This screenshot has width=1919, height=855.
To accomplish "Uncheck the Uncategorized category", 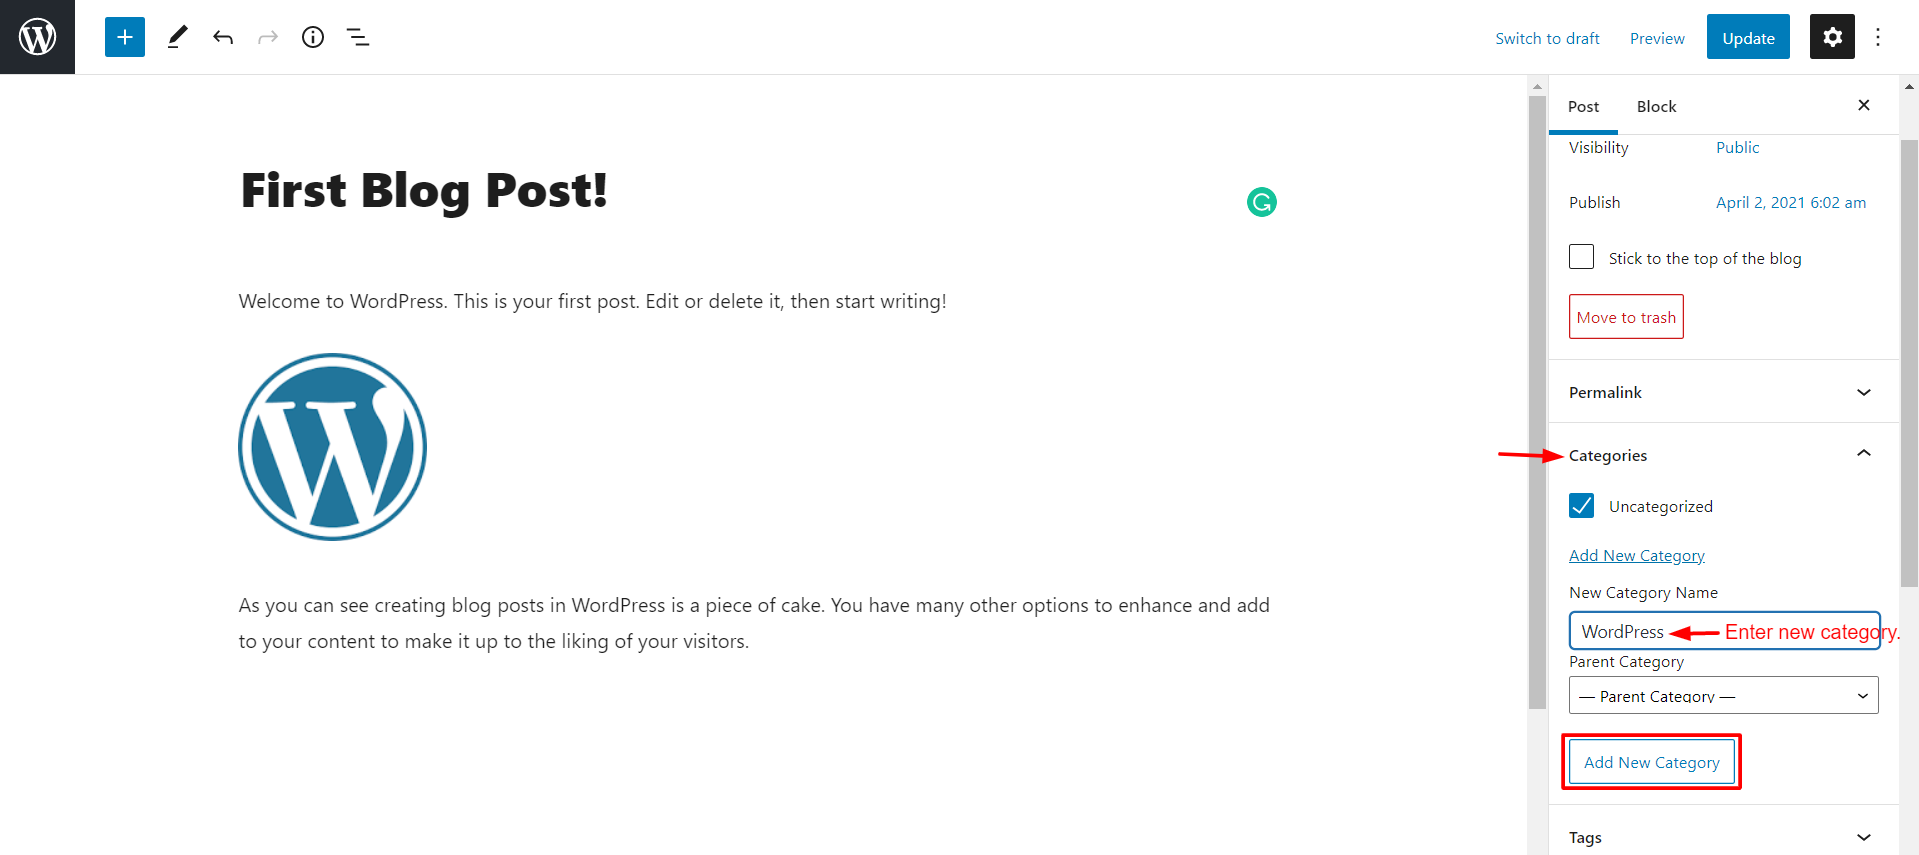I will [1582, 505].
